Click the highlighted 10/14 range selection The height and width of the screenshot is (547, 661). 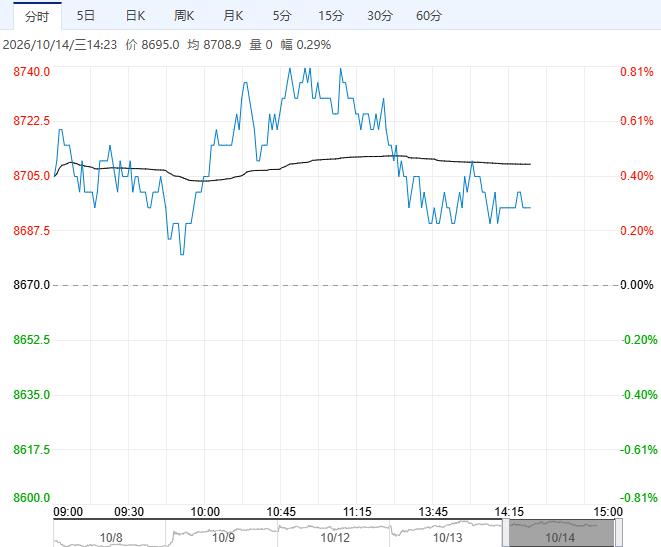click(562, 534)
